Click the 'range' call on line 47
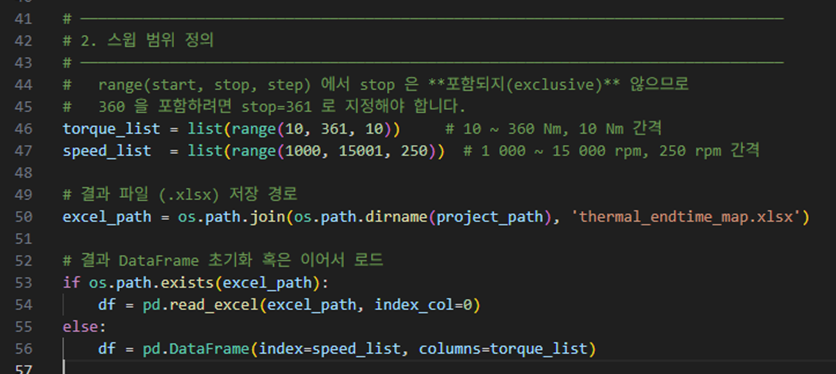The width and height of the screenshot is (836, 374). 254,151
